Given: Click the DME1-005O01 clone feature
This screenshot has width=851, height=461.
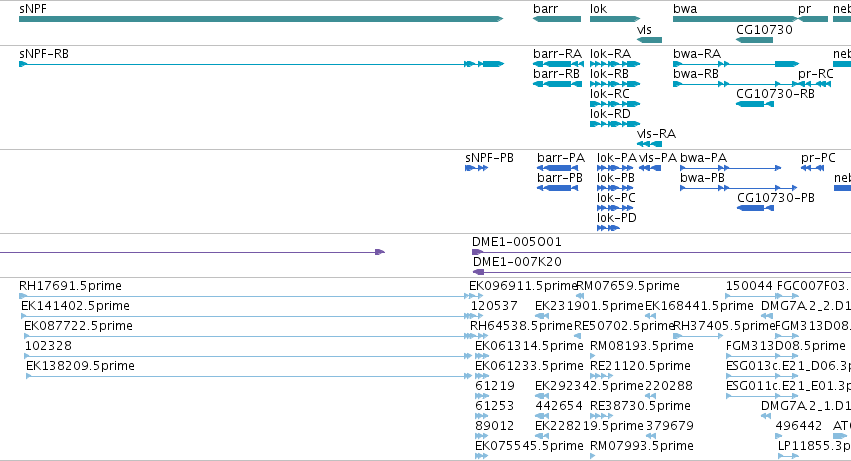Looking at the screenshot, I should 661,252.
